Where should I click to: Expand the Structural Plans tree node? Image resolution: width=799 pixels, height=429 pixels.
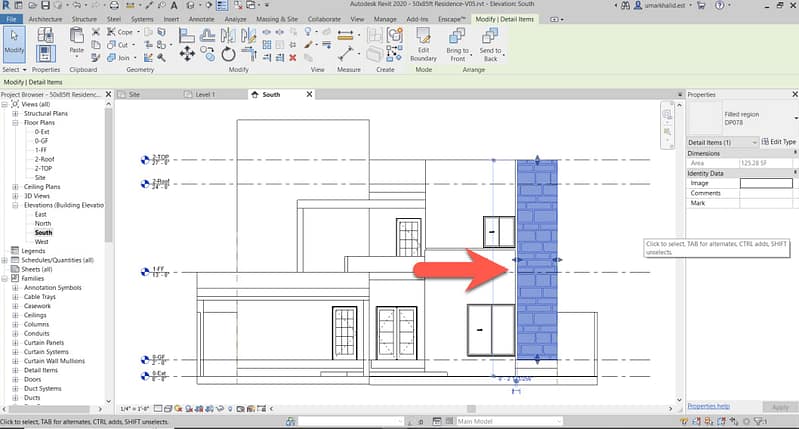tap(15, 114)
